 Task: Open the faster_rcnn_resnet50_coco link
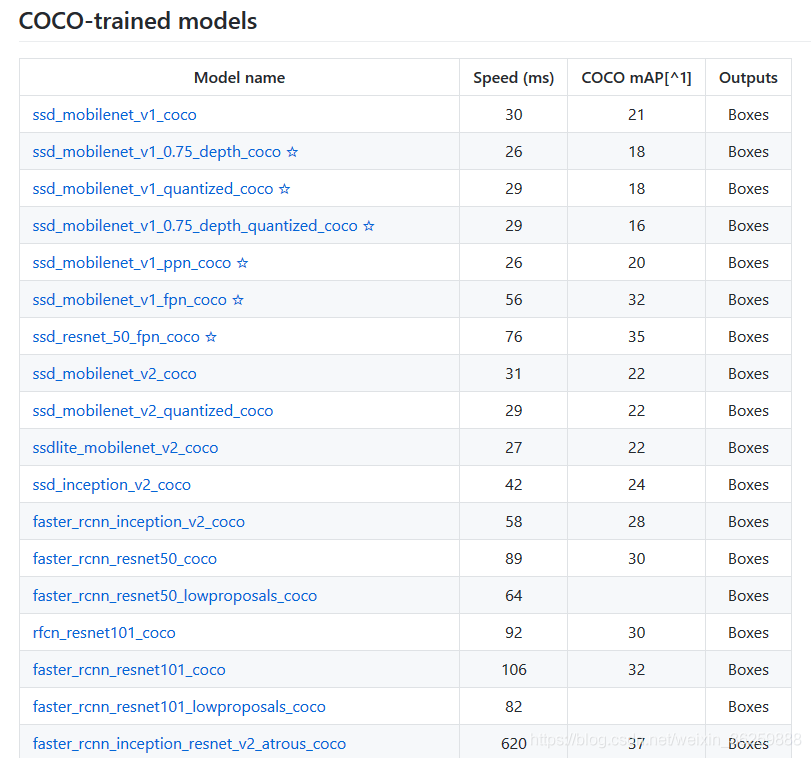pyautogui.click(x=124, y=559)
